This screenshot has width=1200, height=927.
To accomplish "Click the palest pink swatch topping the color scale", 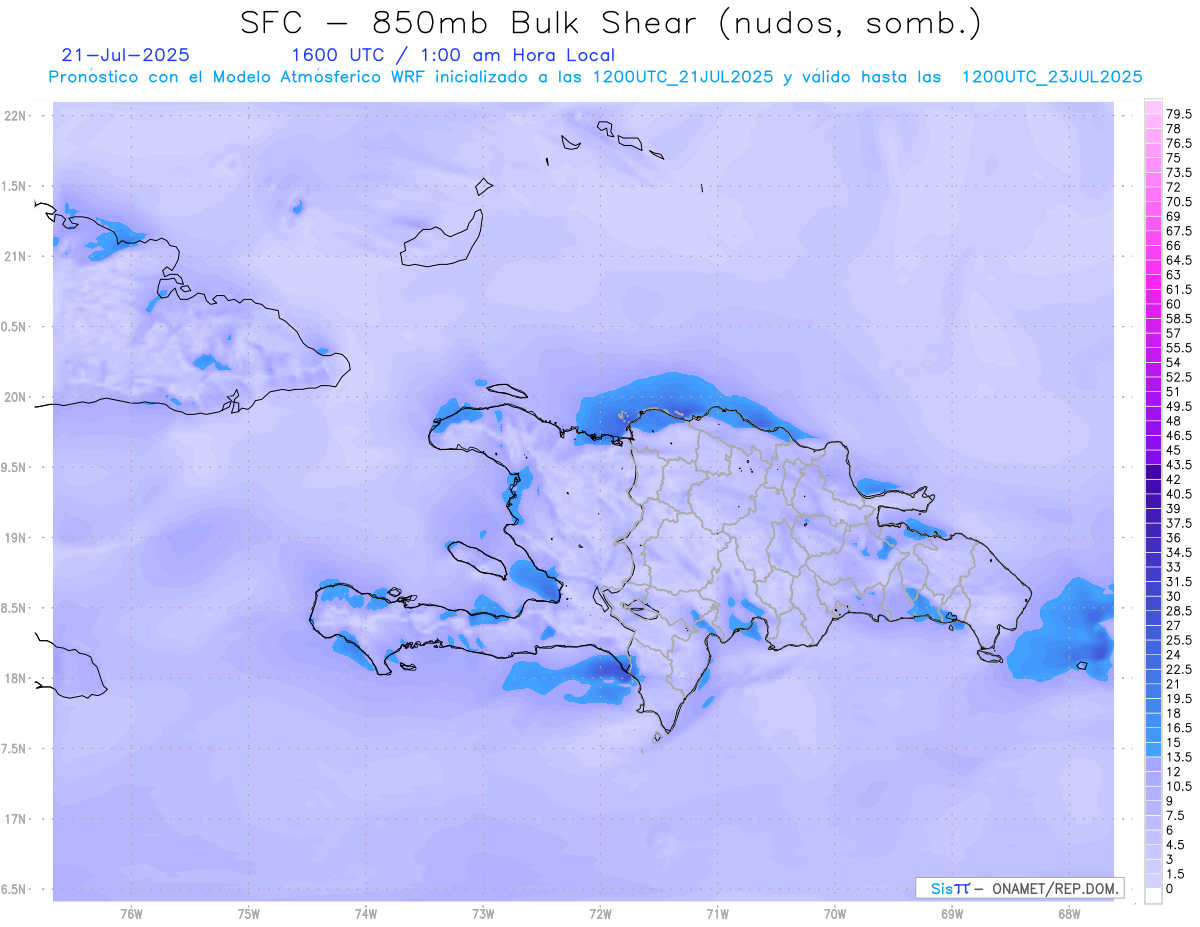I will tap(1153, 107).
